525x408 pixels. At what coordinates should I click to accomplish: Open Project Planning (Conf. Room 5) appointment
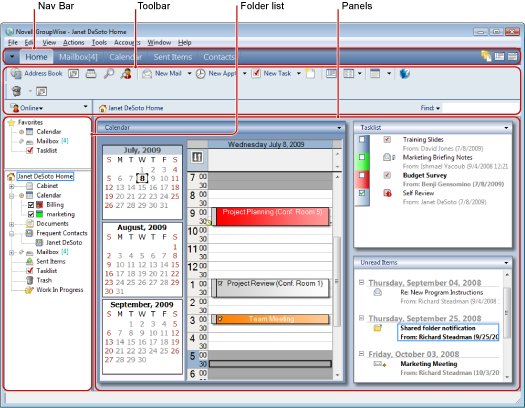coord(272,216)
